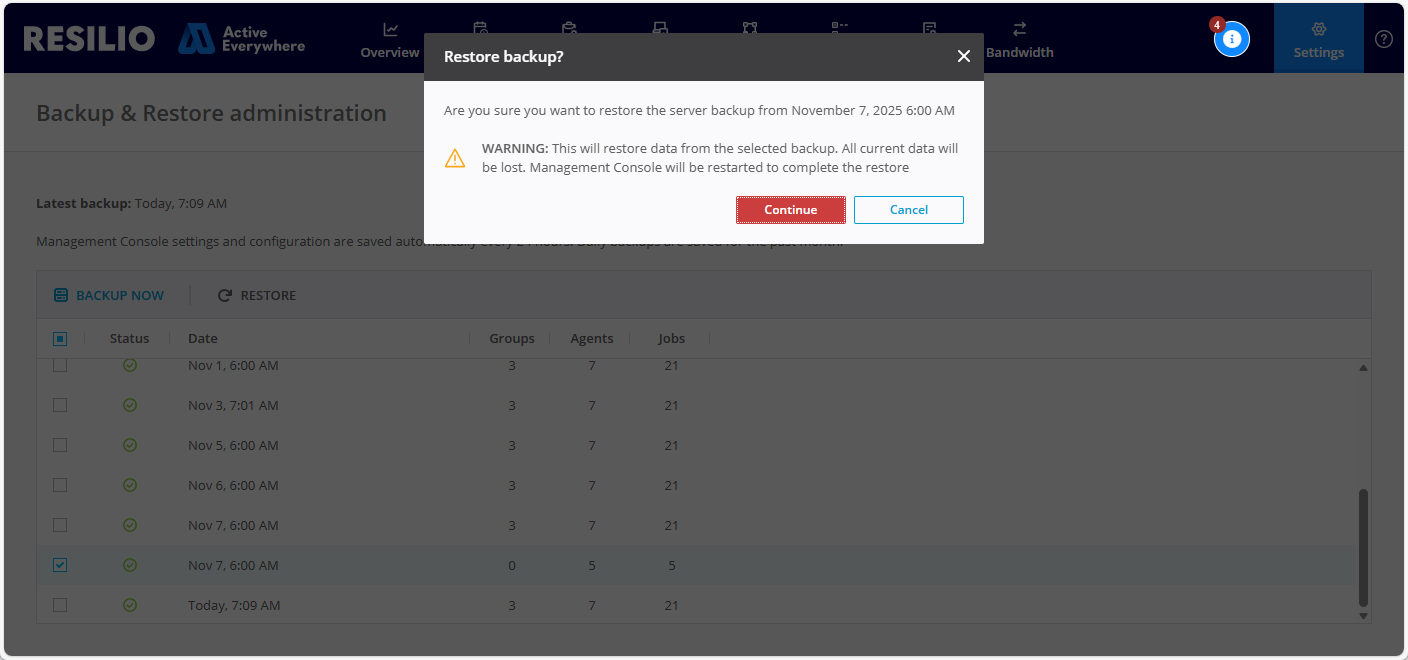Click the green status check for Today's backup
Screen dimensions: 1408x660
pyautogui.click(x=130, y=605)
